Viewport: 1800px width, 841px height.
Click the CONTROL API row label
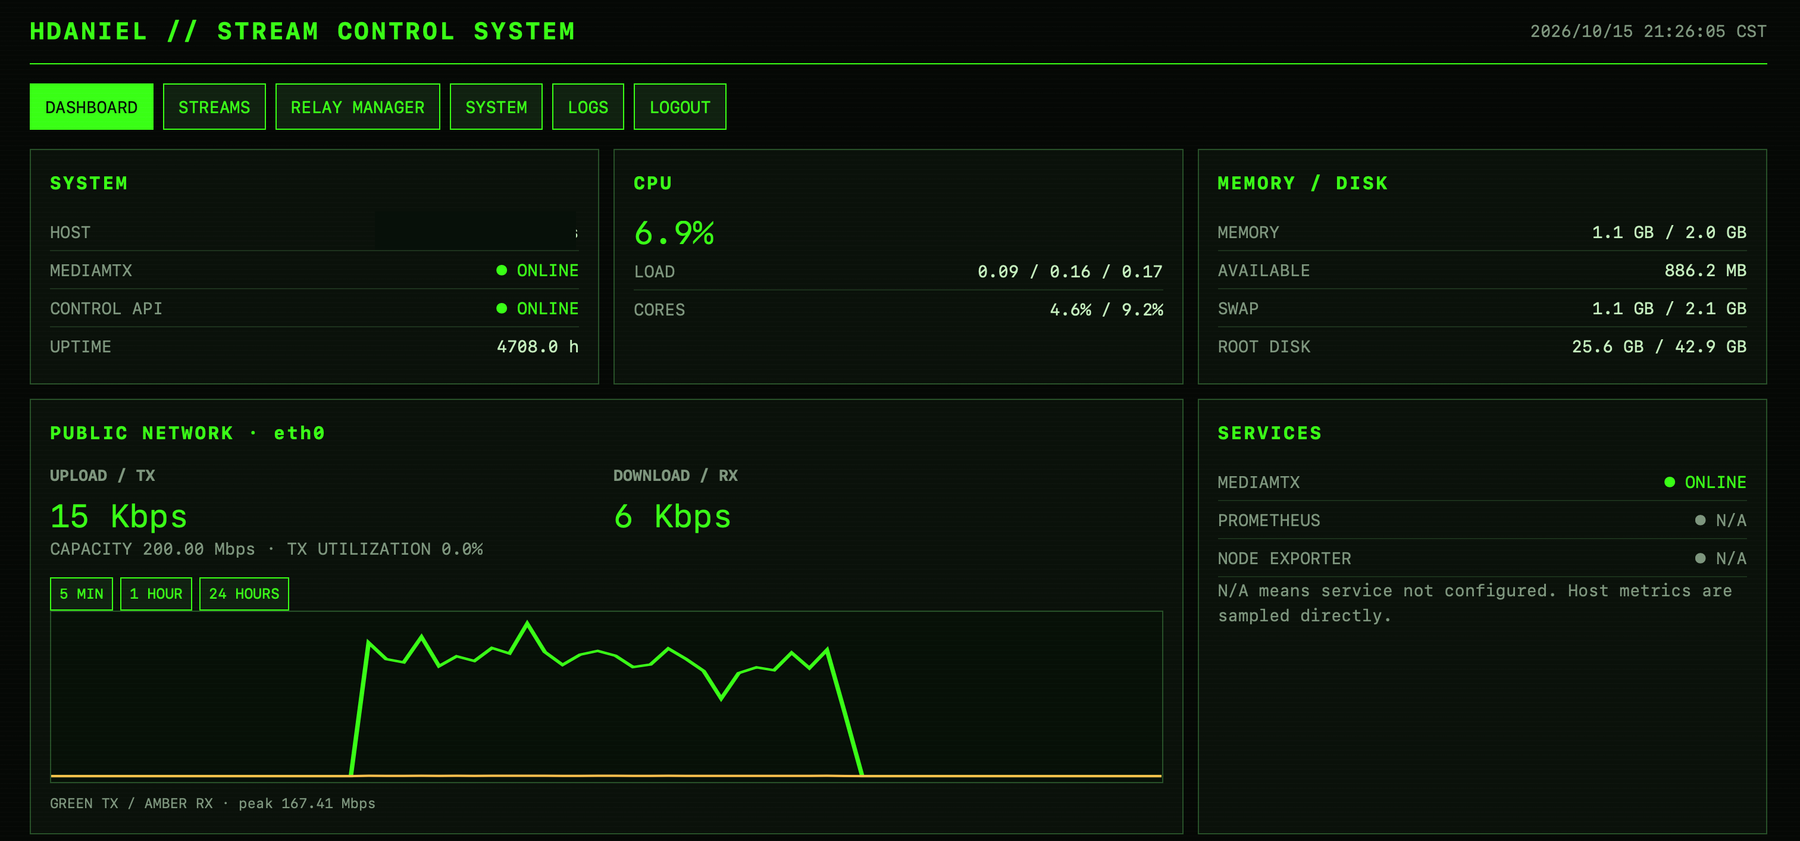[106, 309]
